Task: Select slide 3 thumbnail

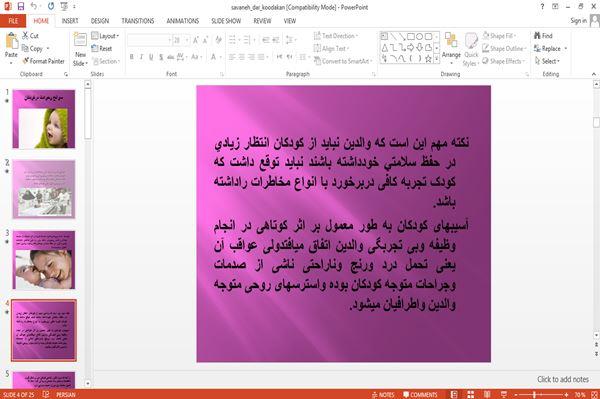Action: pos(44,260)
